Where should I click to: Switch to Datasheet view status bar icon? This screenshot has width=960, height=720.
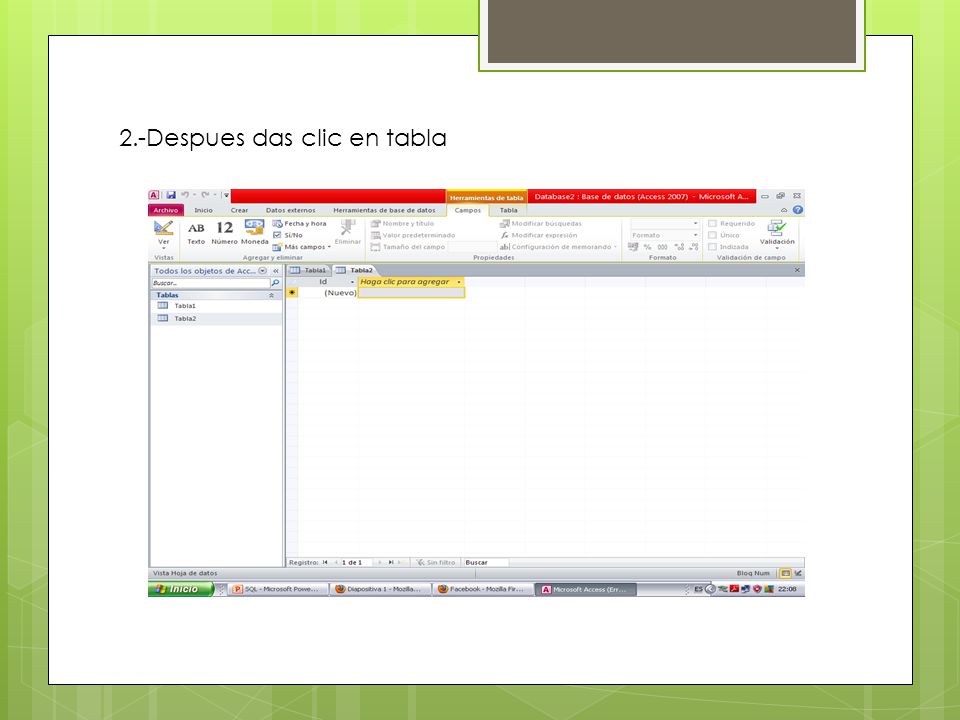point(785,573)
